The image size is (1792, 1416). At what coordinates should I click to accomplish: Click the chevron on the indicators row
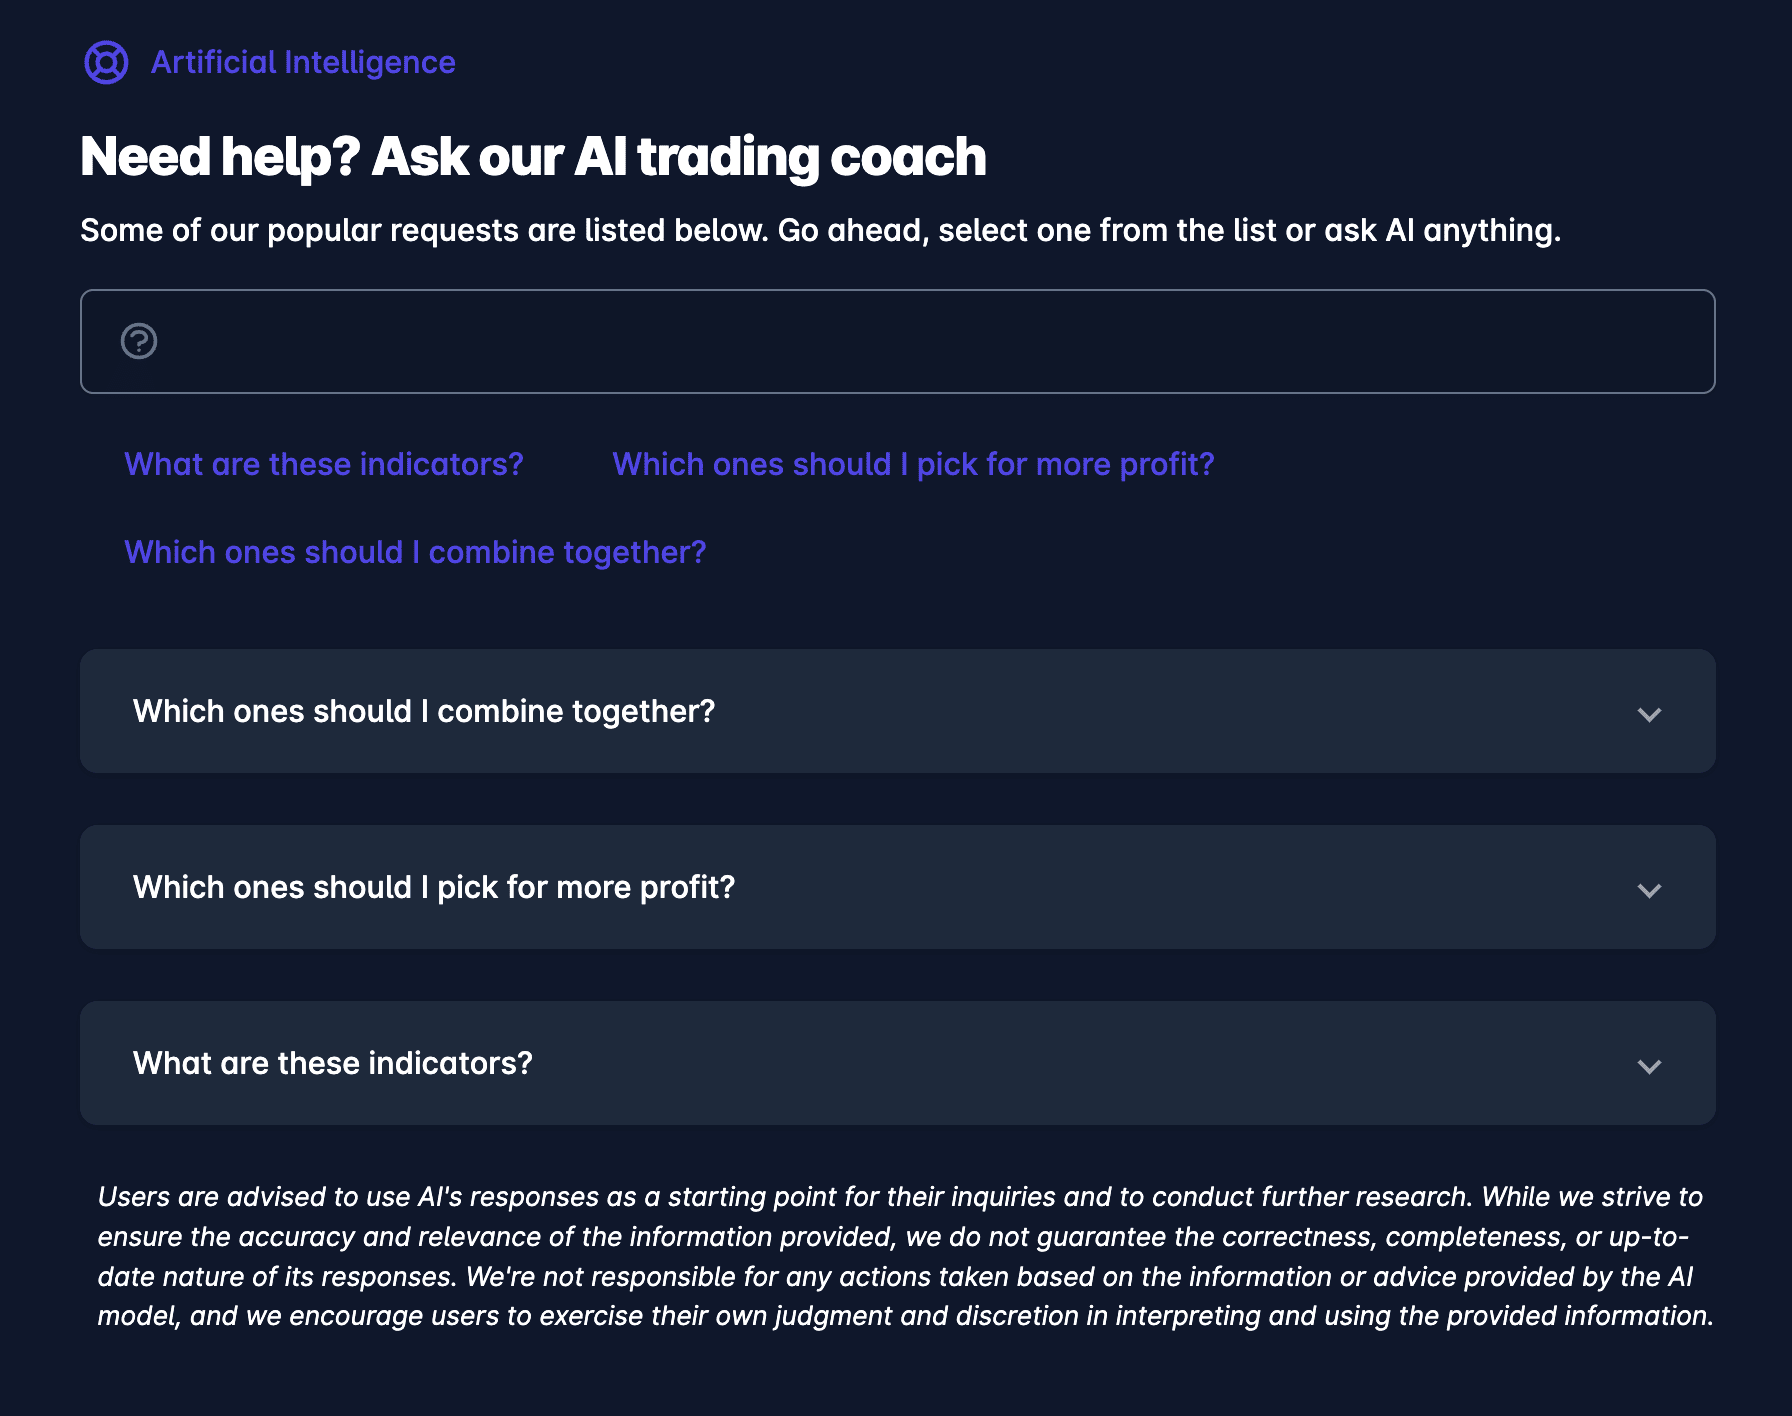[1649, 1066]
